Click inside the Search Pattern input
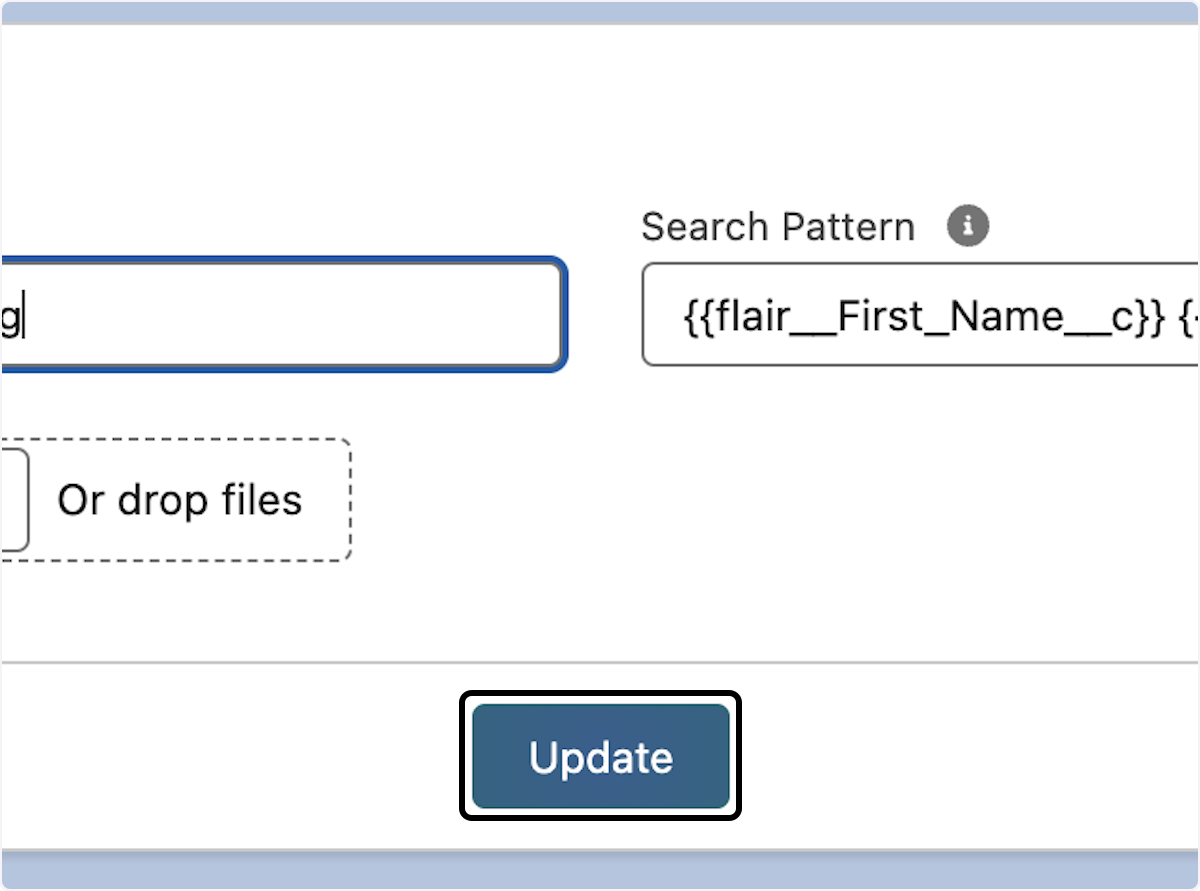 coord(920,315)
